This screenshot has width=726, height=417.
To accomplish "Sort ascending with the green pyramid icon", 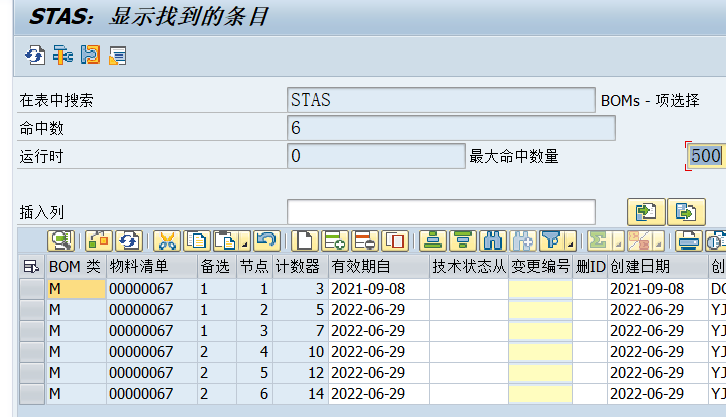I will point(433,241).
